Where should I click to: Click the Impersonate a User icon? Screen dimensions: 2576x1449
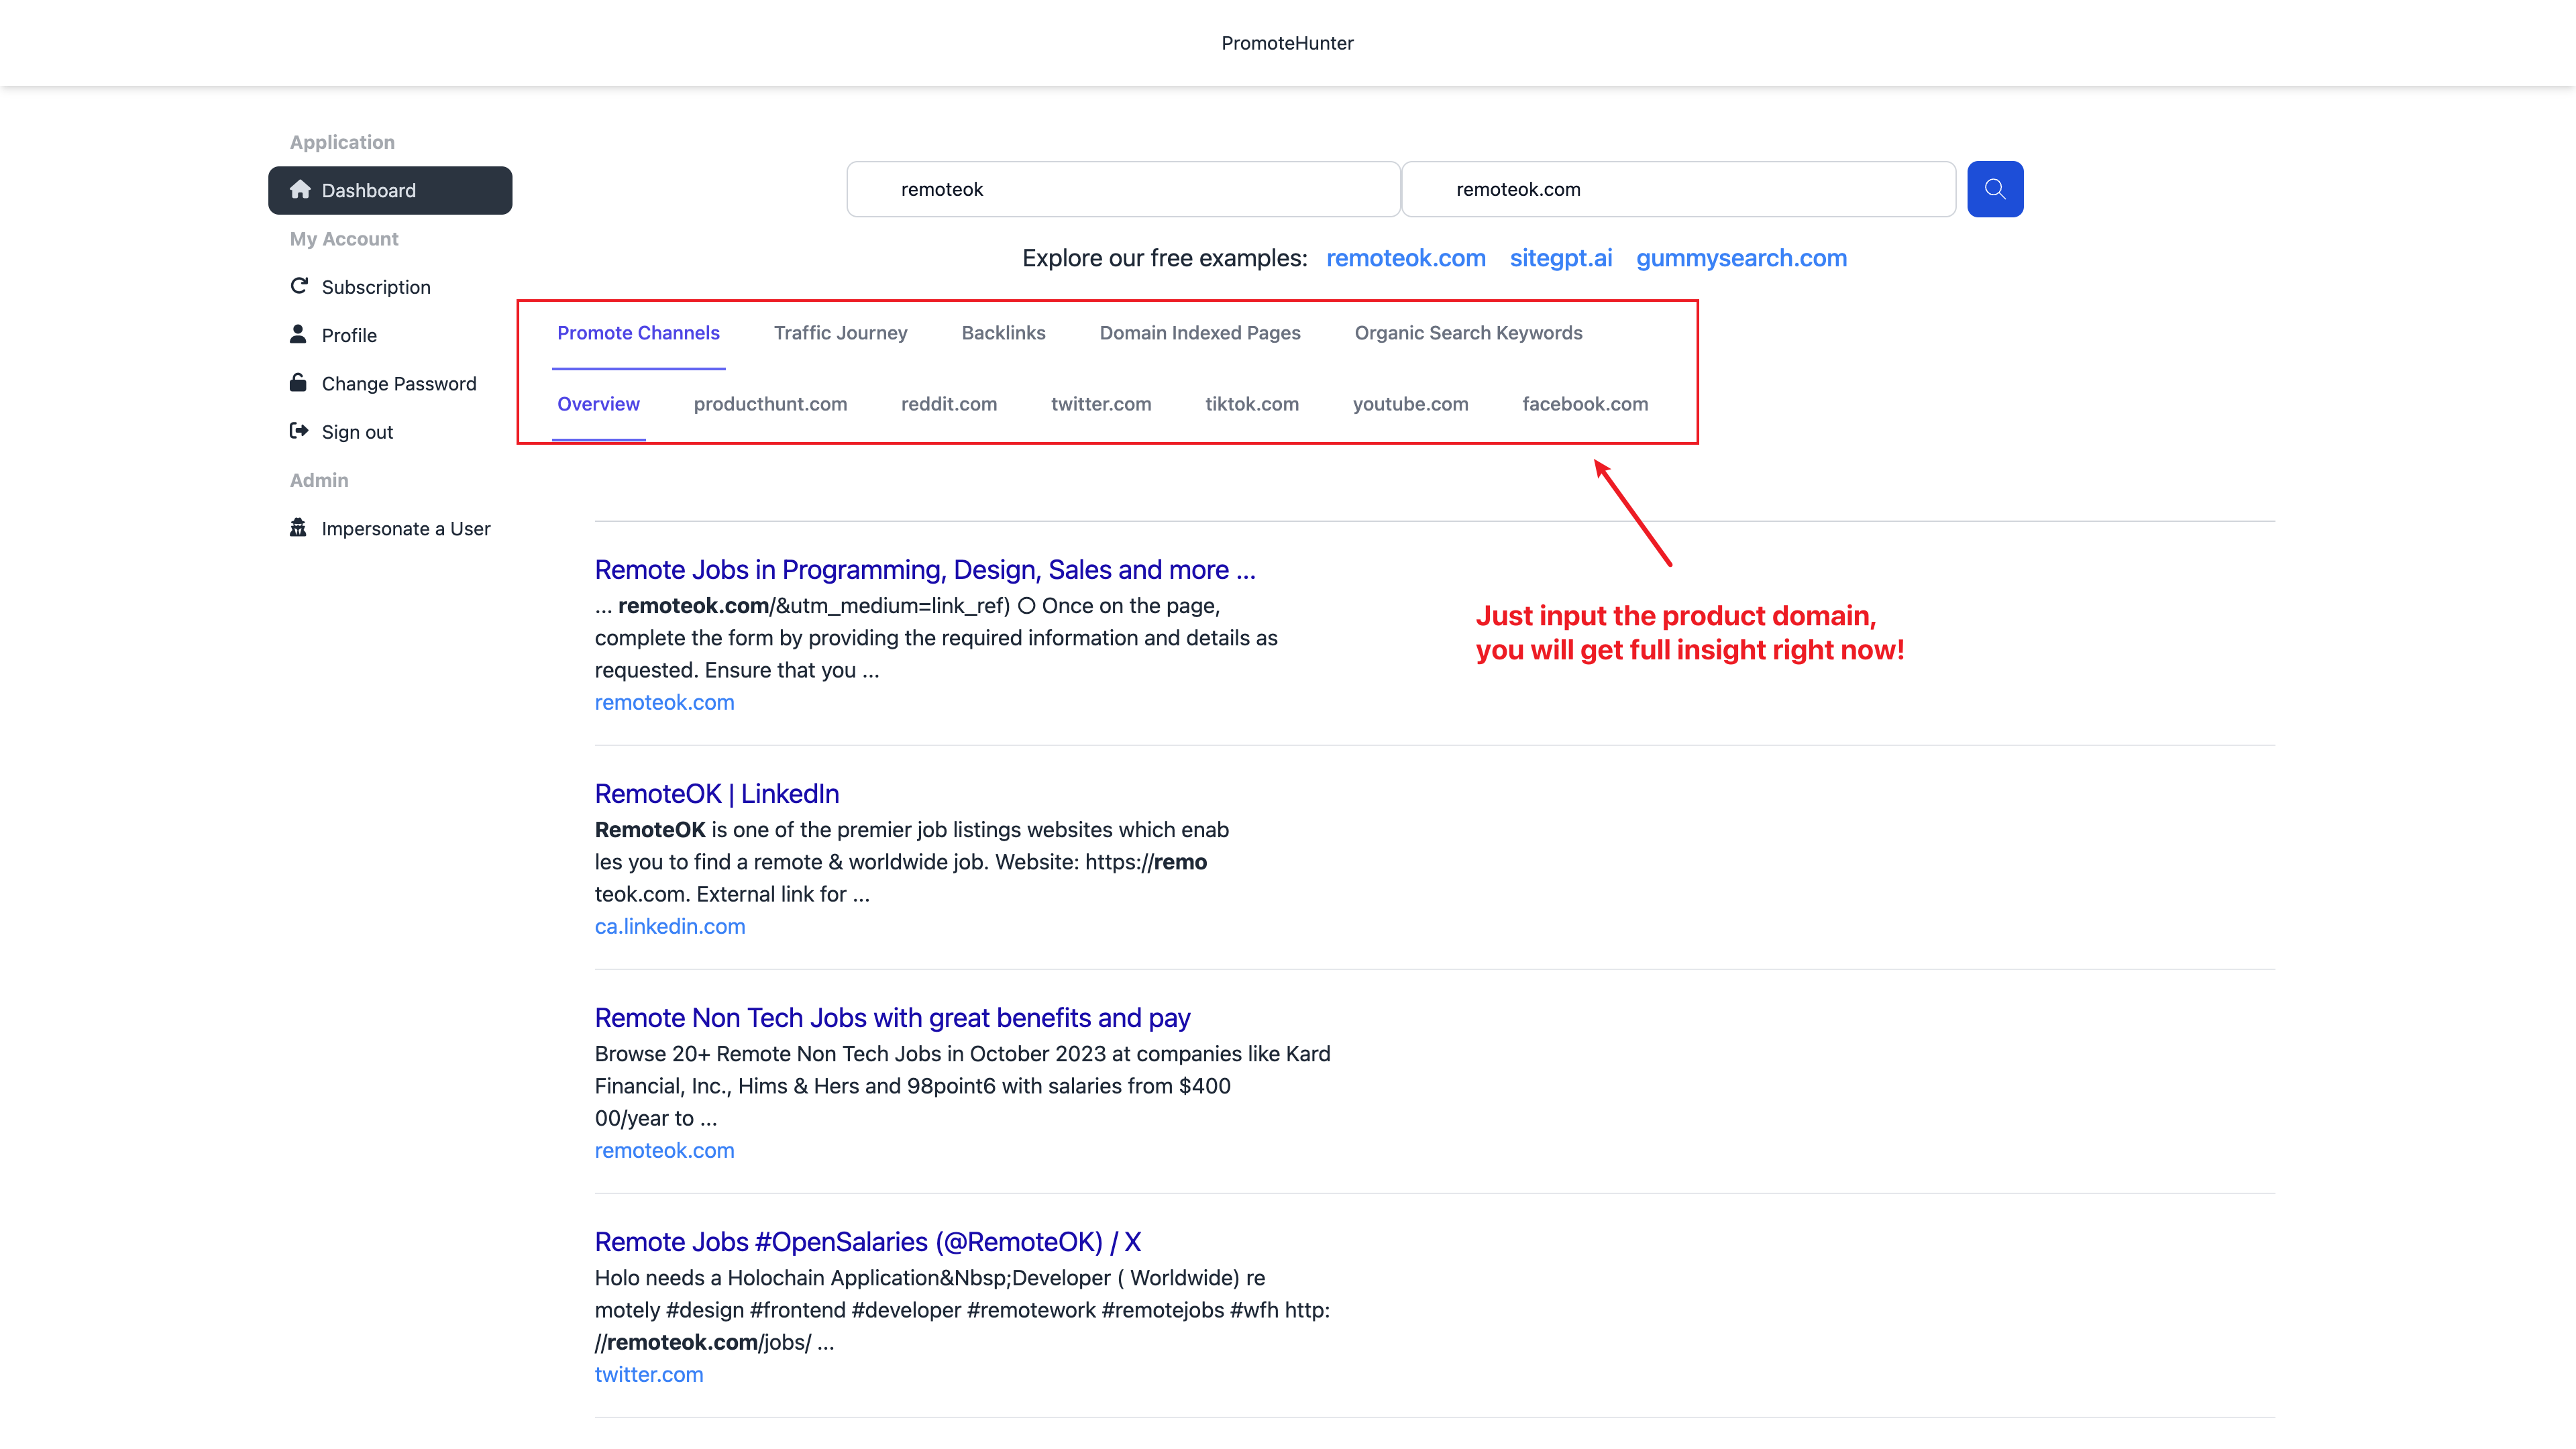(298, 528)
